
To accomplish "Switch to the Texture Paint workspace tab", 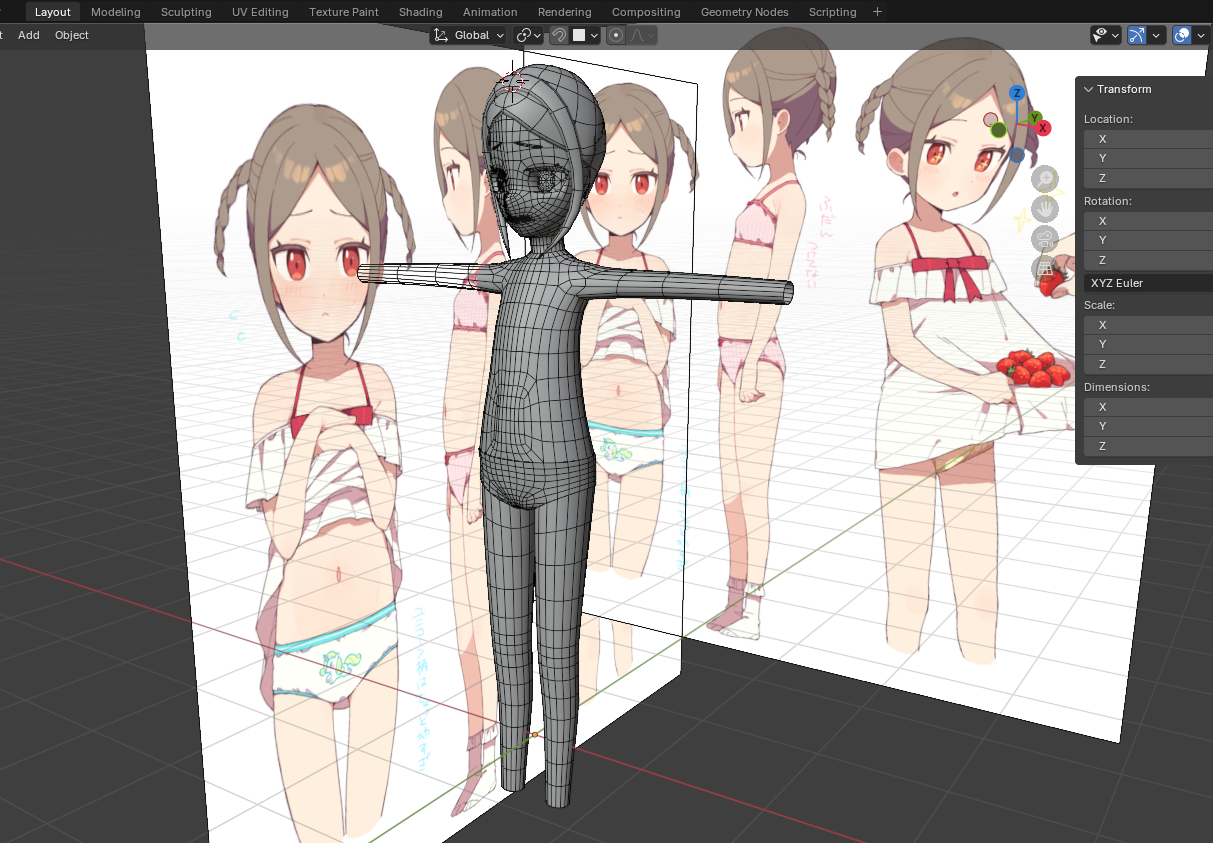I will pyautogui.click(x=344, y=12).
